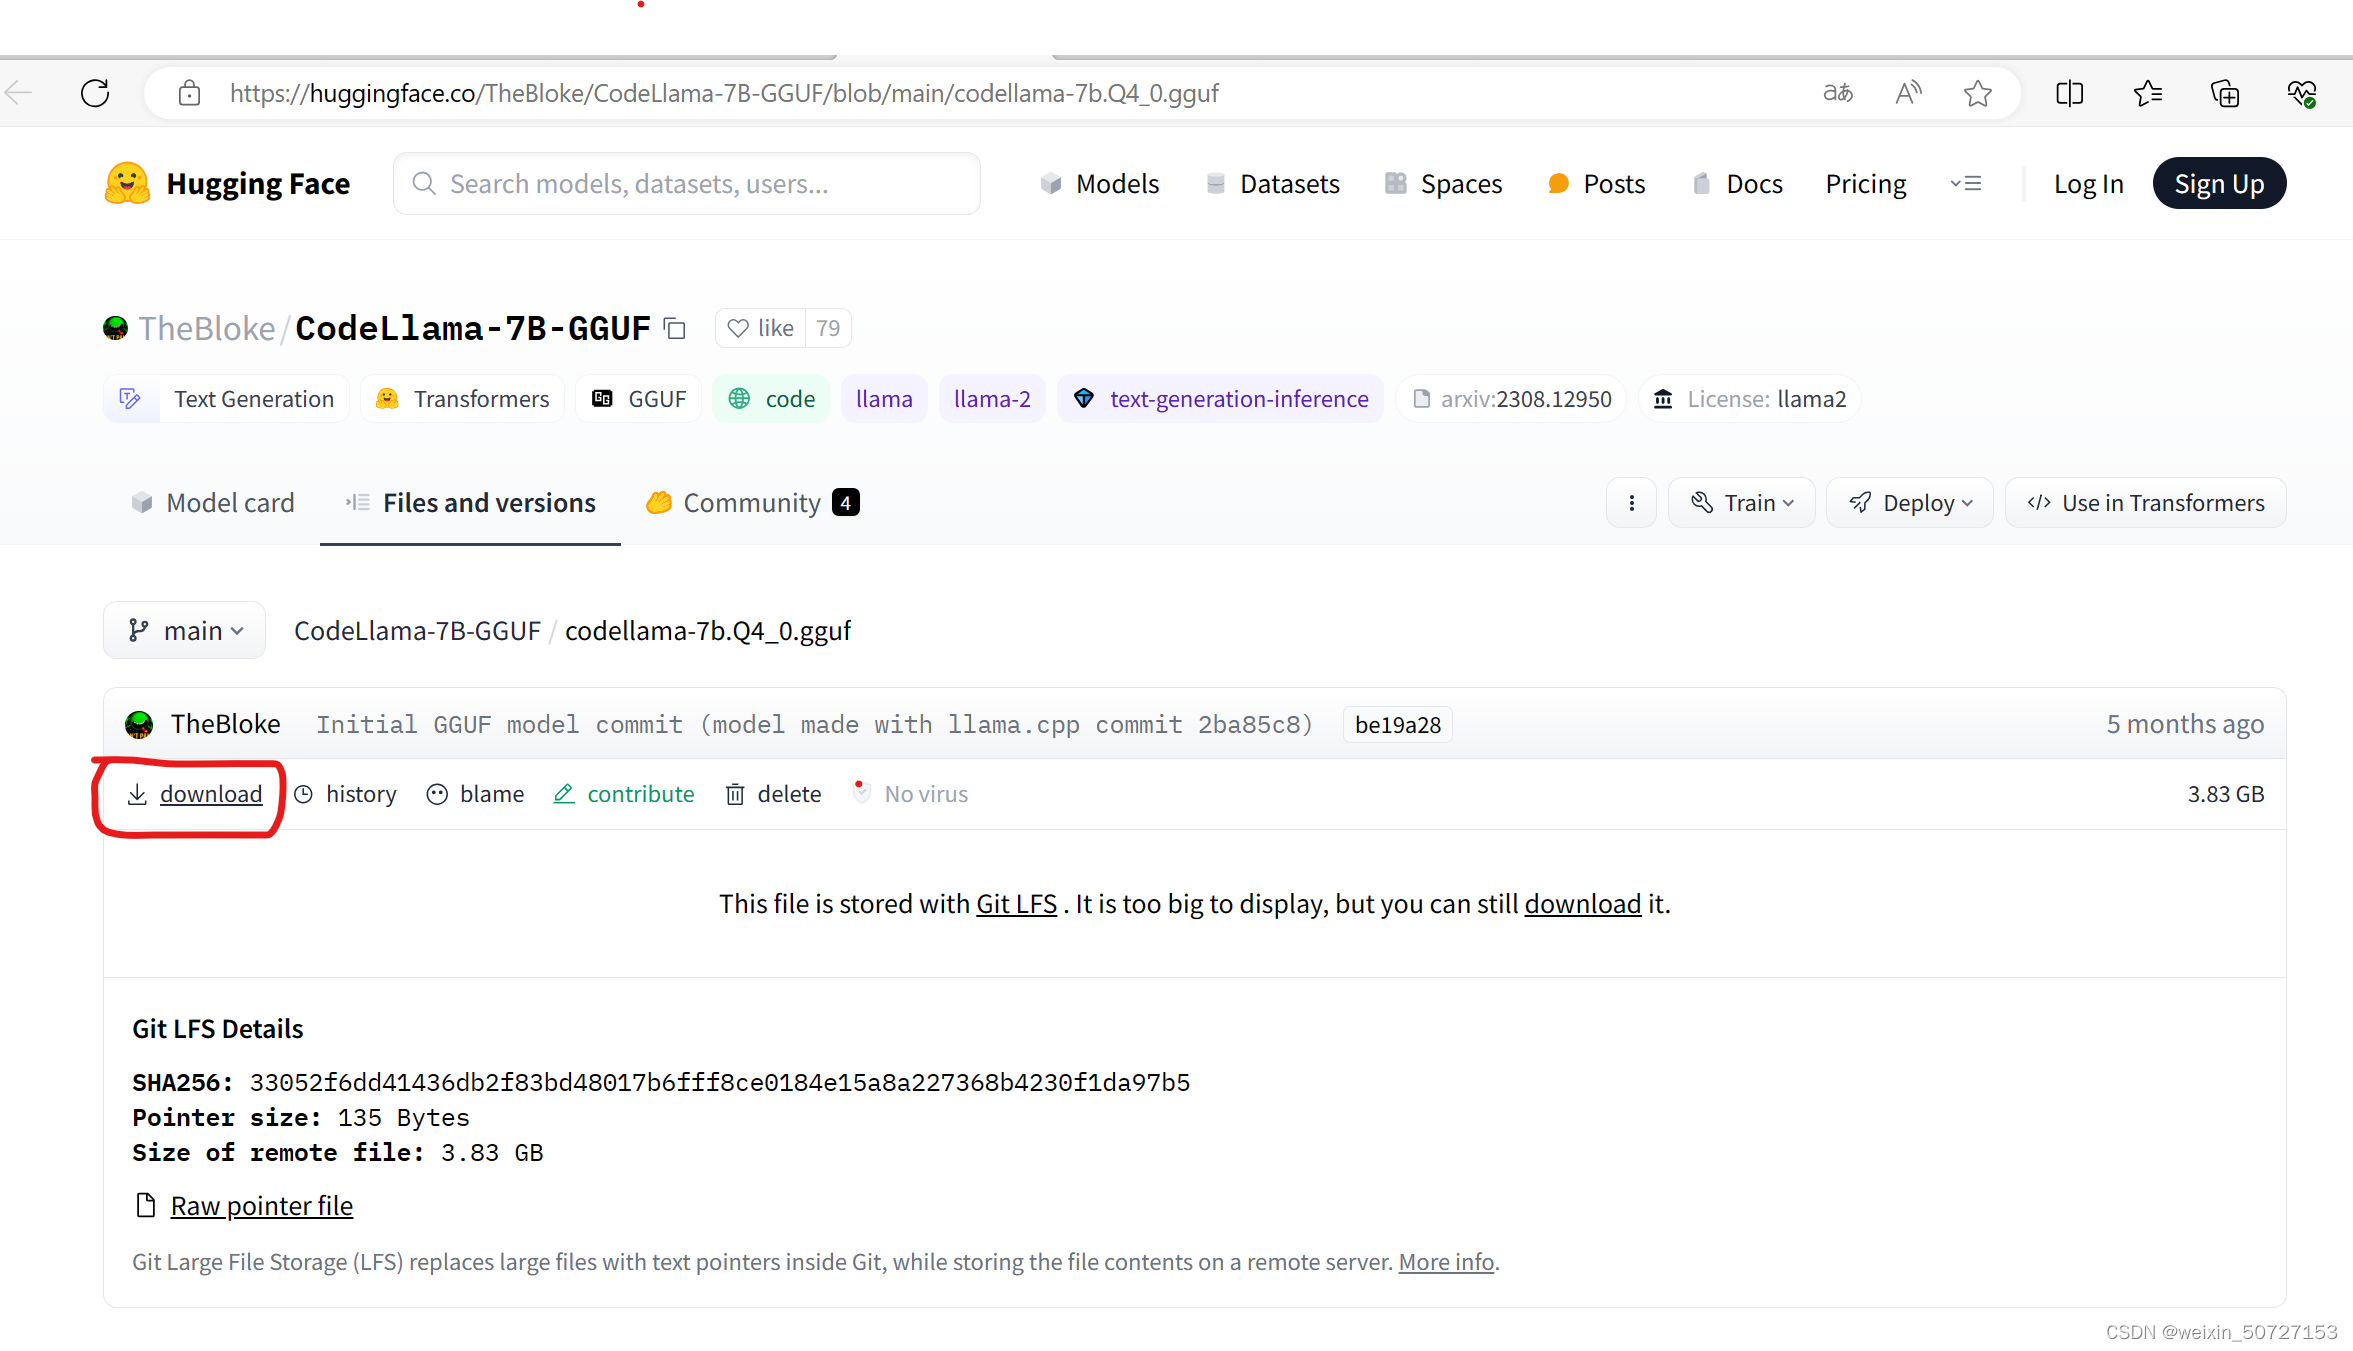Activate the read aloud icon

[x=1908, y=93]
